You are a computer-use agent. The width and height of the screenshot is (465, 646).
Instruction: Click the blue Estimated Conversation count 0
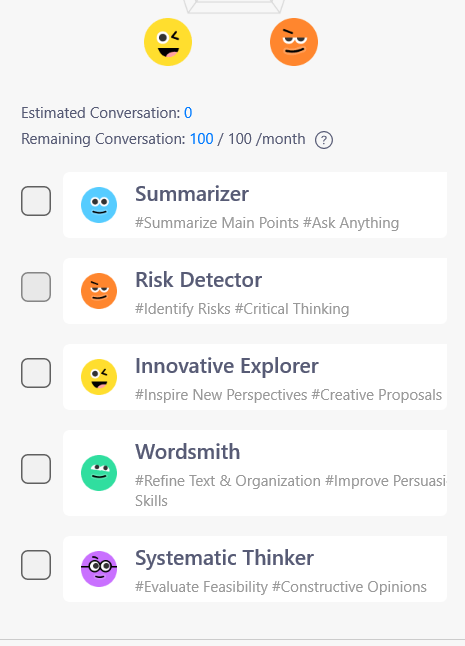[x=188, y=113]
